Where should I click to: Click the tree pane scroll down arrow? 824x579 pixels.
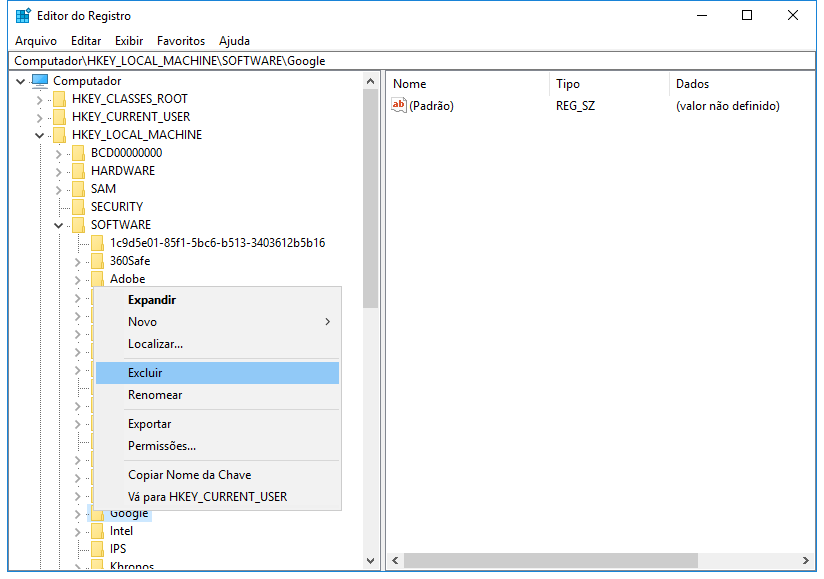click(371, 562)
